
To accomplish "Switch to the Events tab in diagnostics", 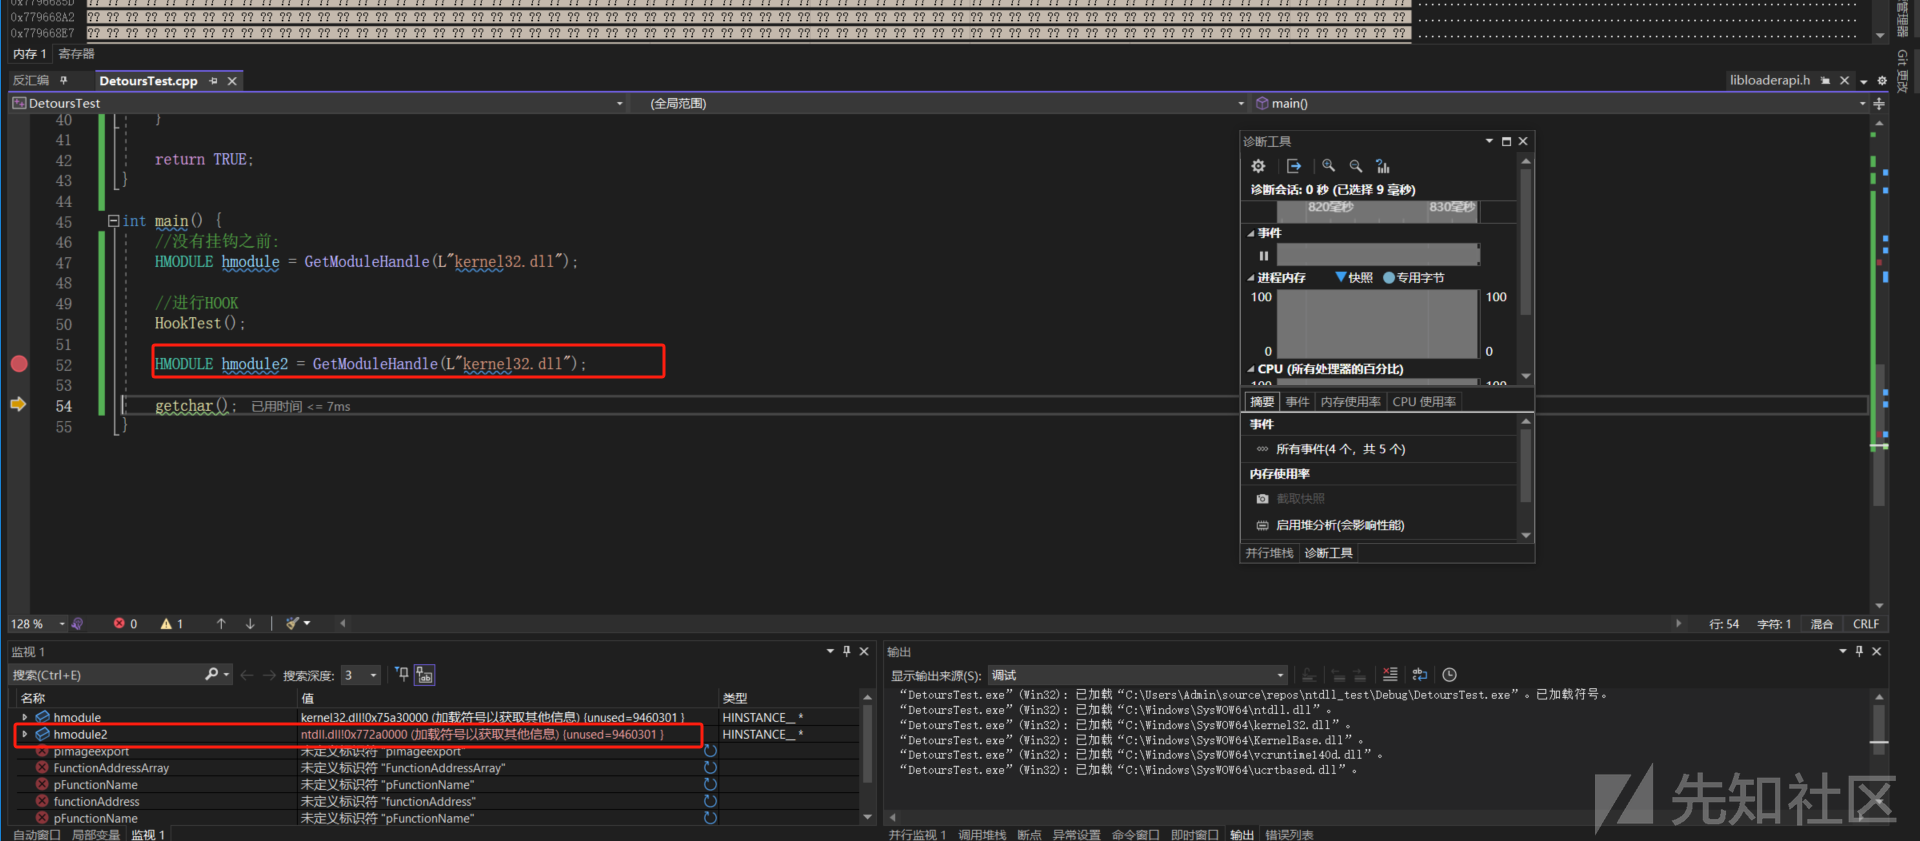I will [x=1297, y=402].
